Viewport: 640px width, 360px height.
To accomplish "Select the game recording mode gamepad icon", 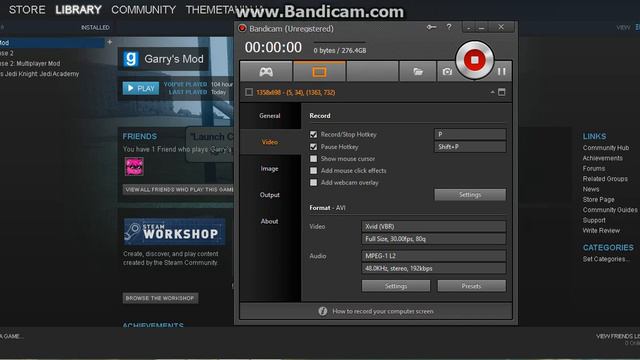I will [x=266, y=72].
